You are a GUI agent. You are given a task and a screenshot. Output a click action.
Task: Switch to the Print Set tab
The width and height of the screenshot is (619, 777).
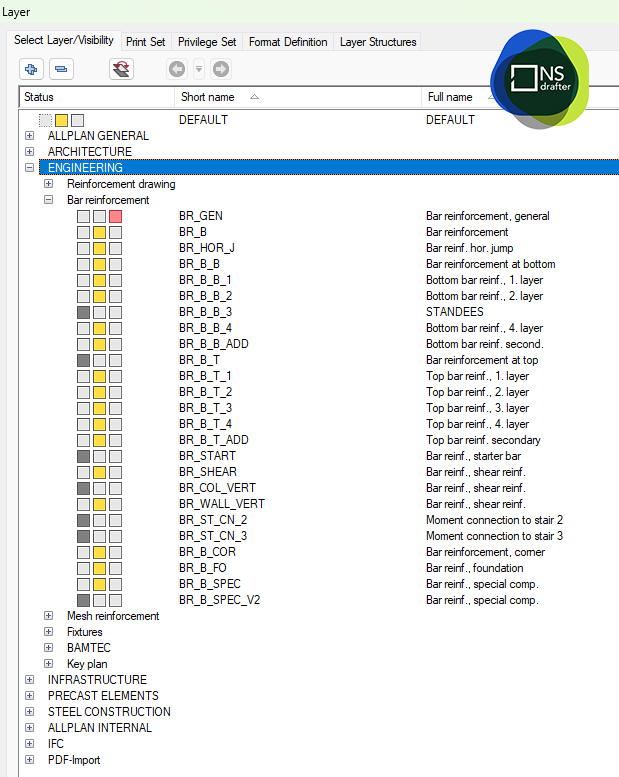pyautogui.click(x=145, y=42)
